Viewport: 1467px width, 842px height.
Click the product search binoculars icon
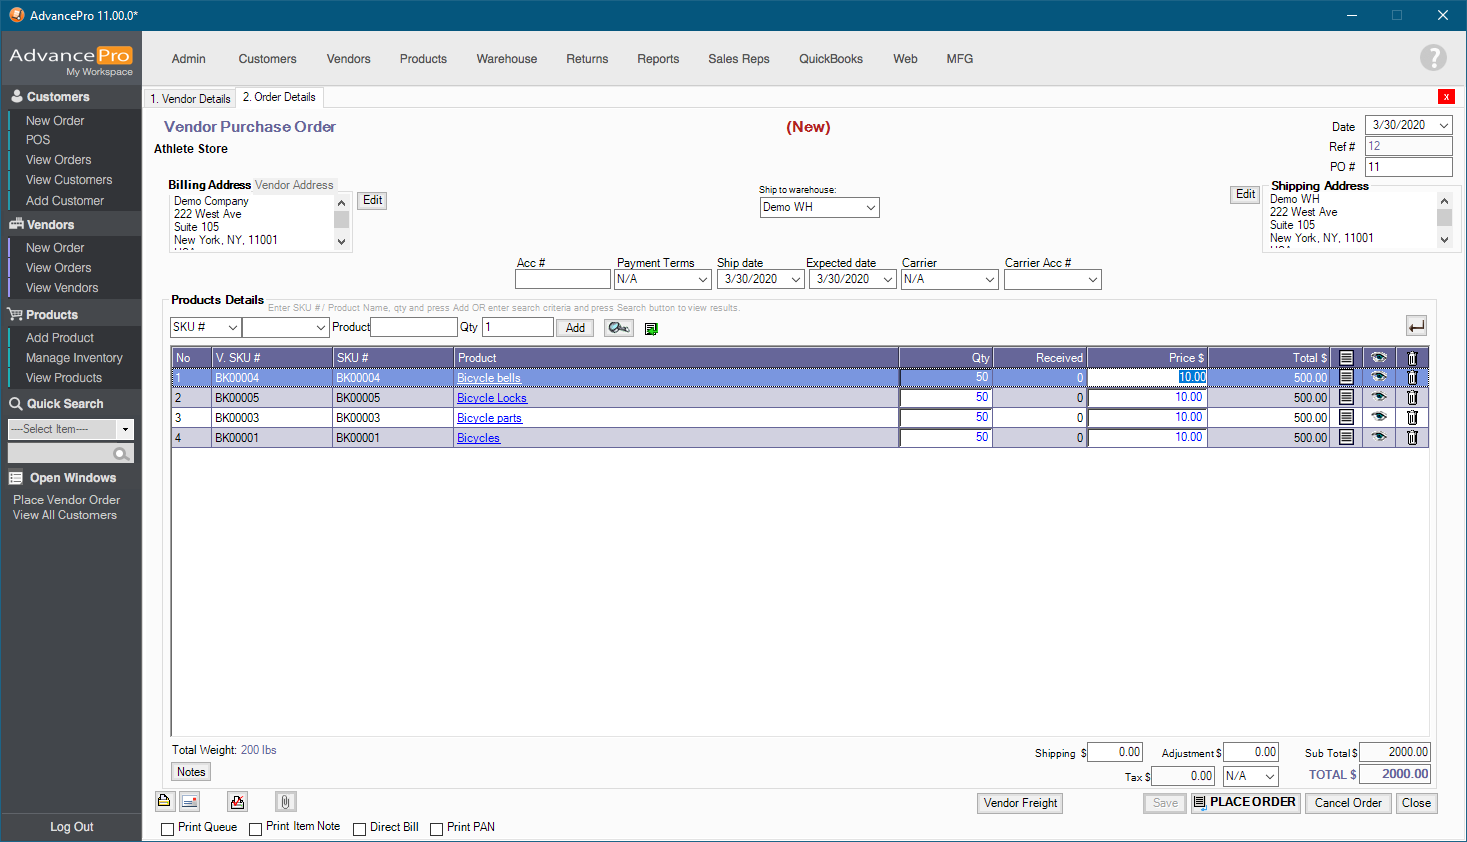(618, 328)
